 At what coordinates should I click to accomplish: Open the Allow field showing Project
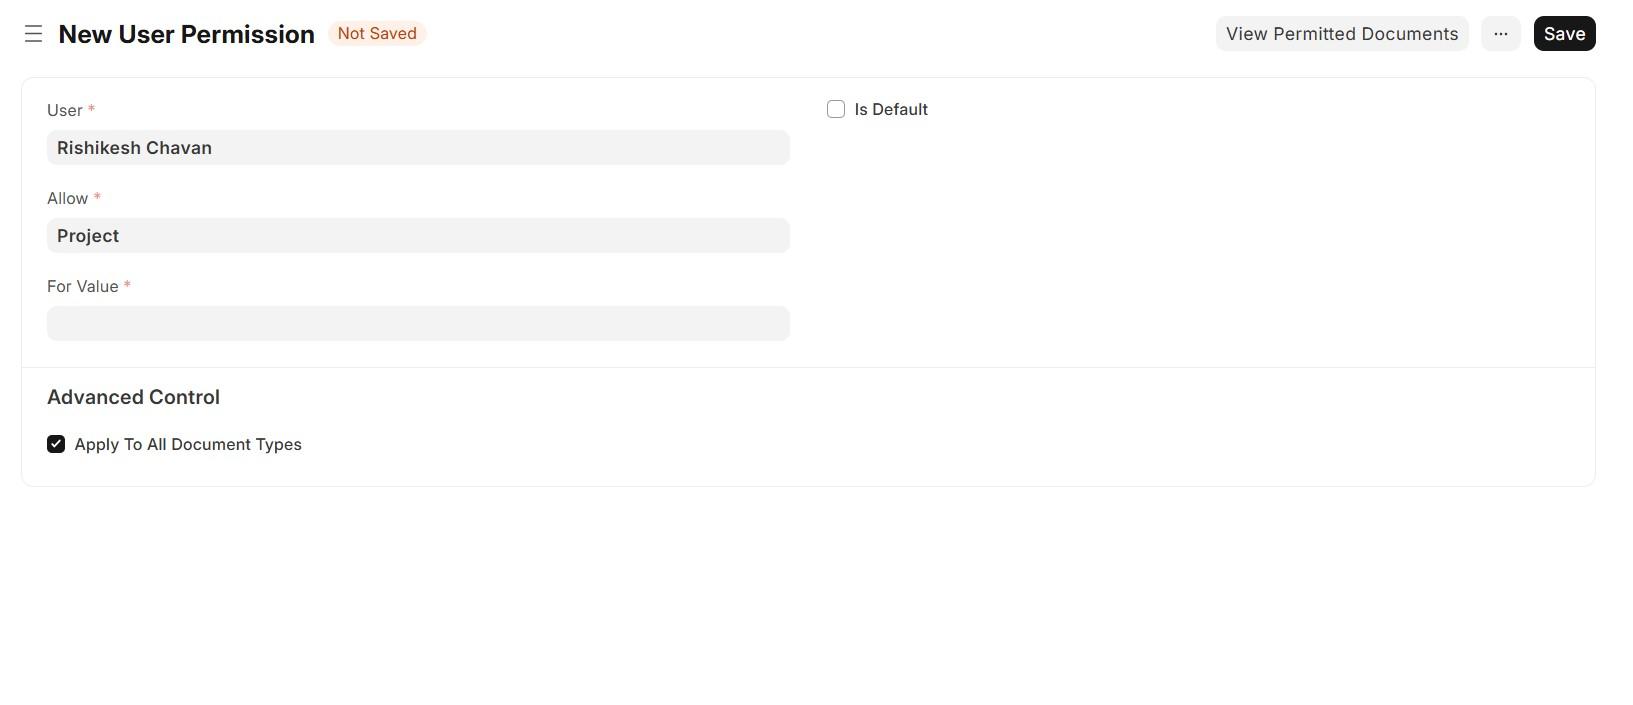click(x=418, y=236)
